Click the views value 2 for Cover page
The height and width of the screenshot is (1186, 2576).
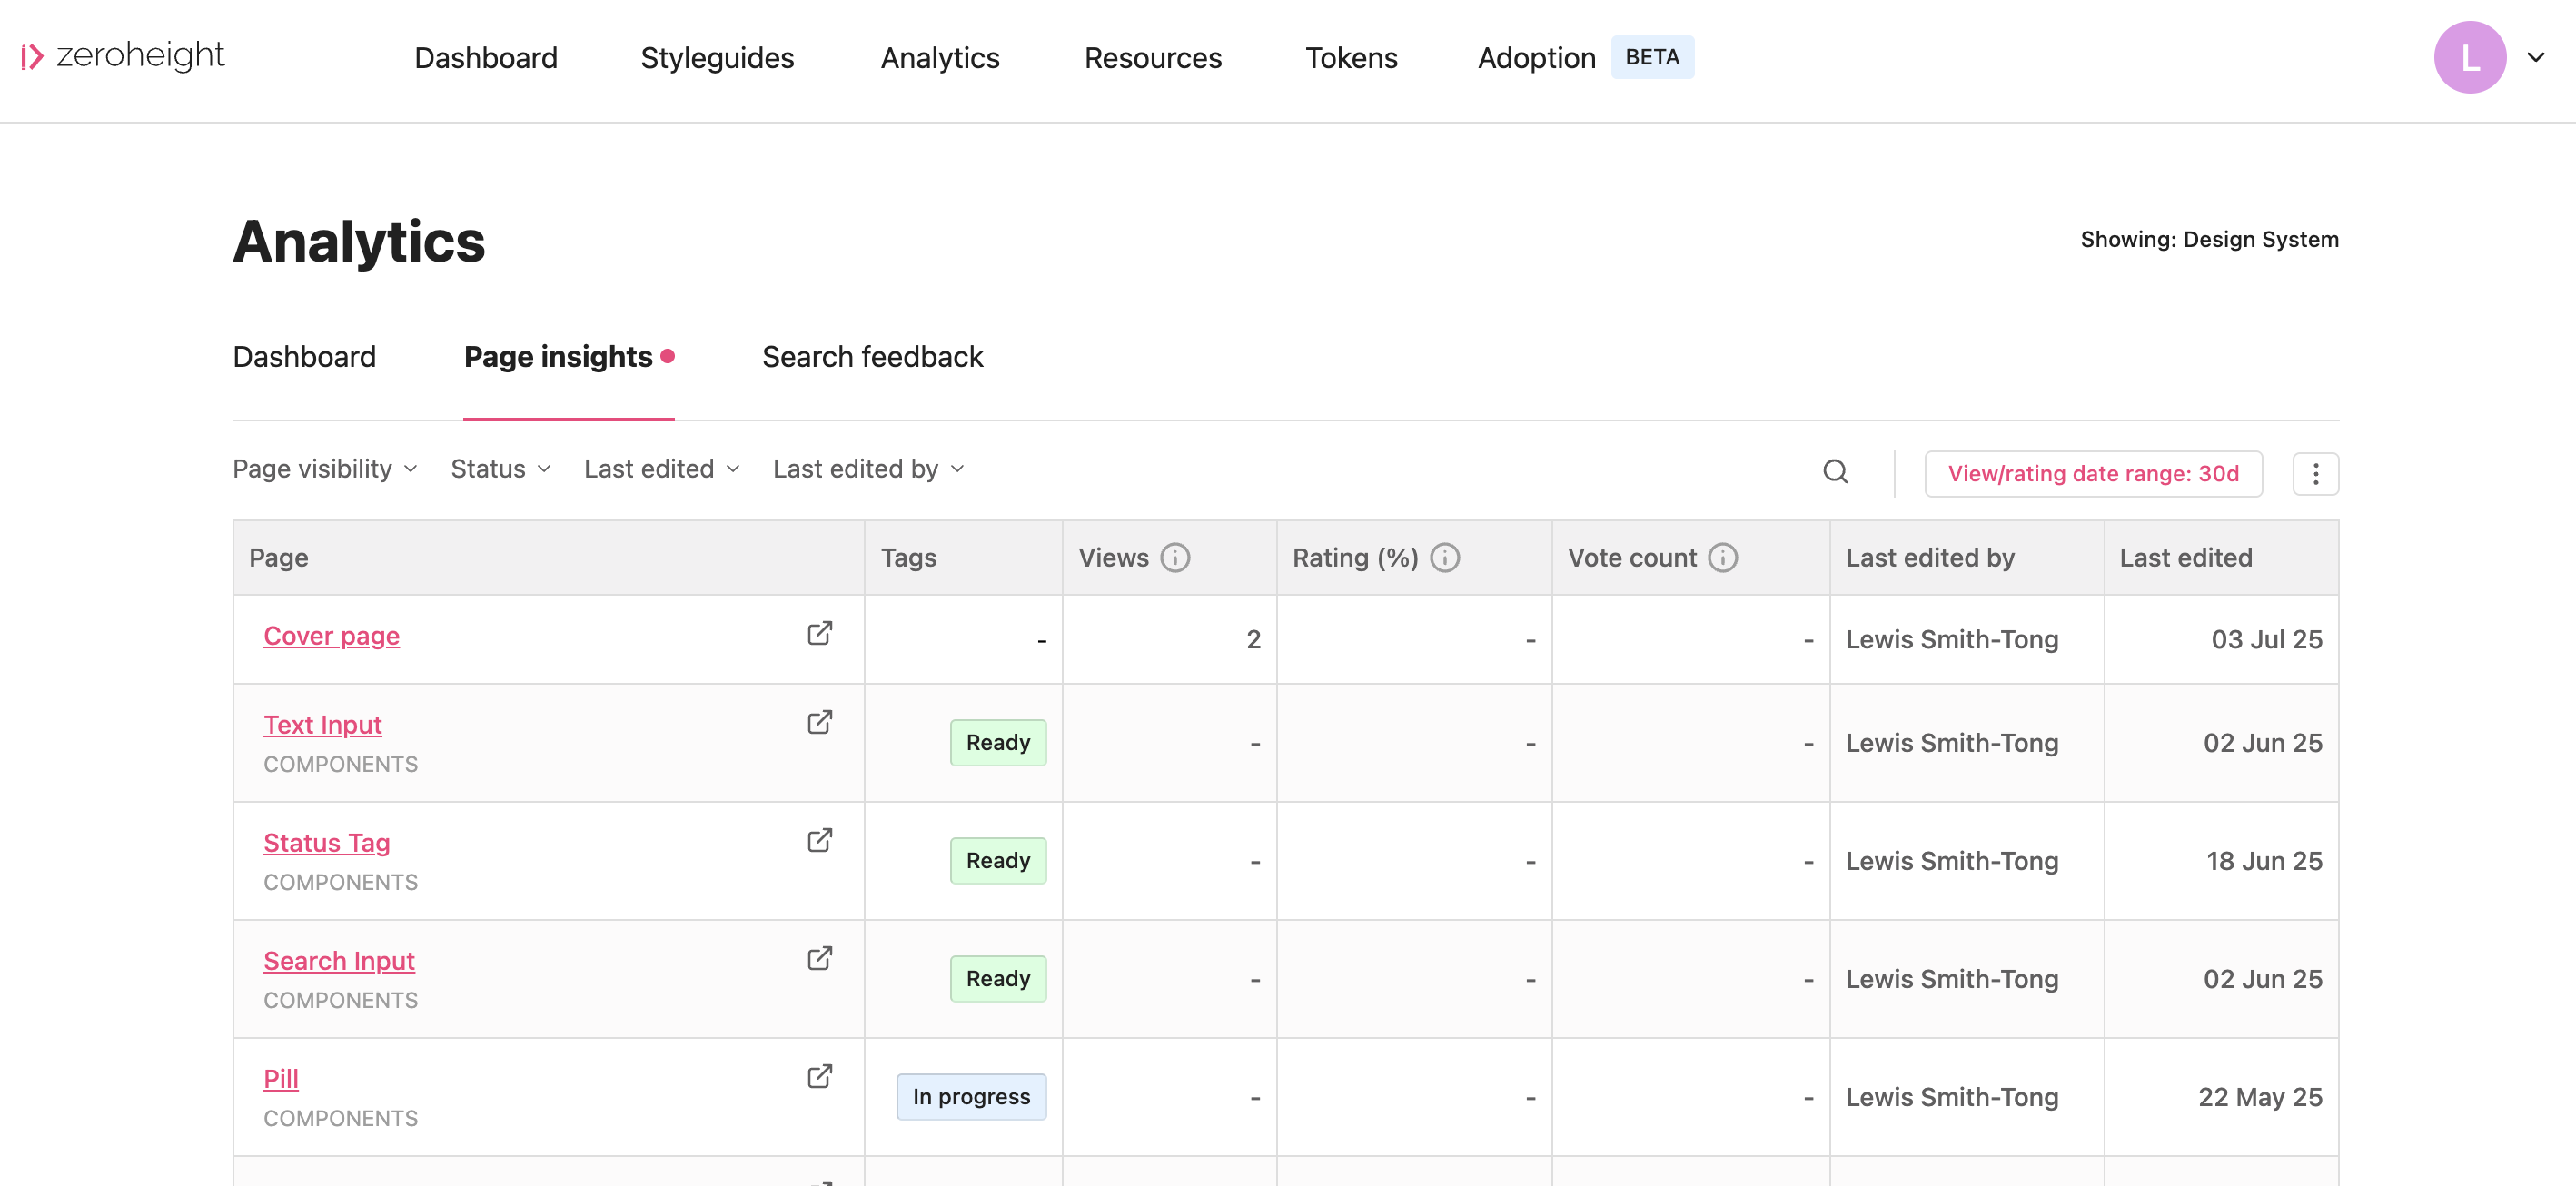click(1253, 640)
